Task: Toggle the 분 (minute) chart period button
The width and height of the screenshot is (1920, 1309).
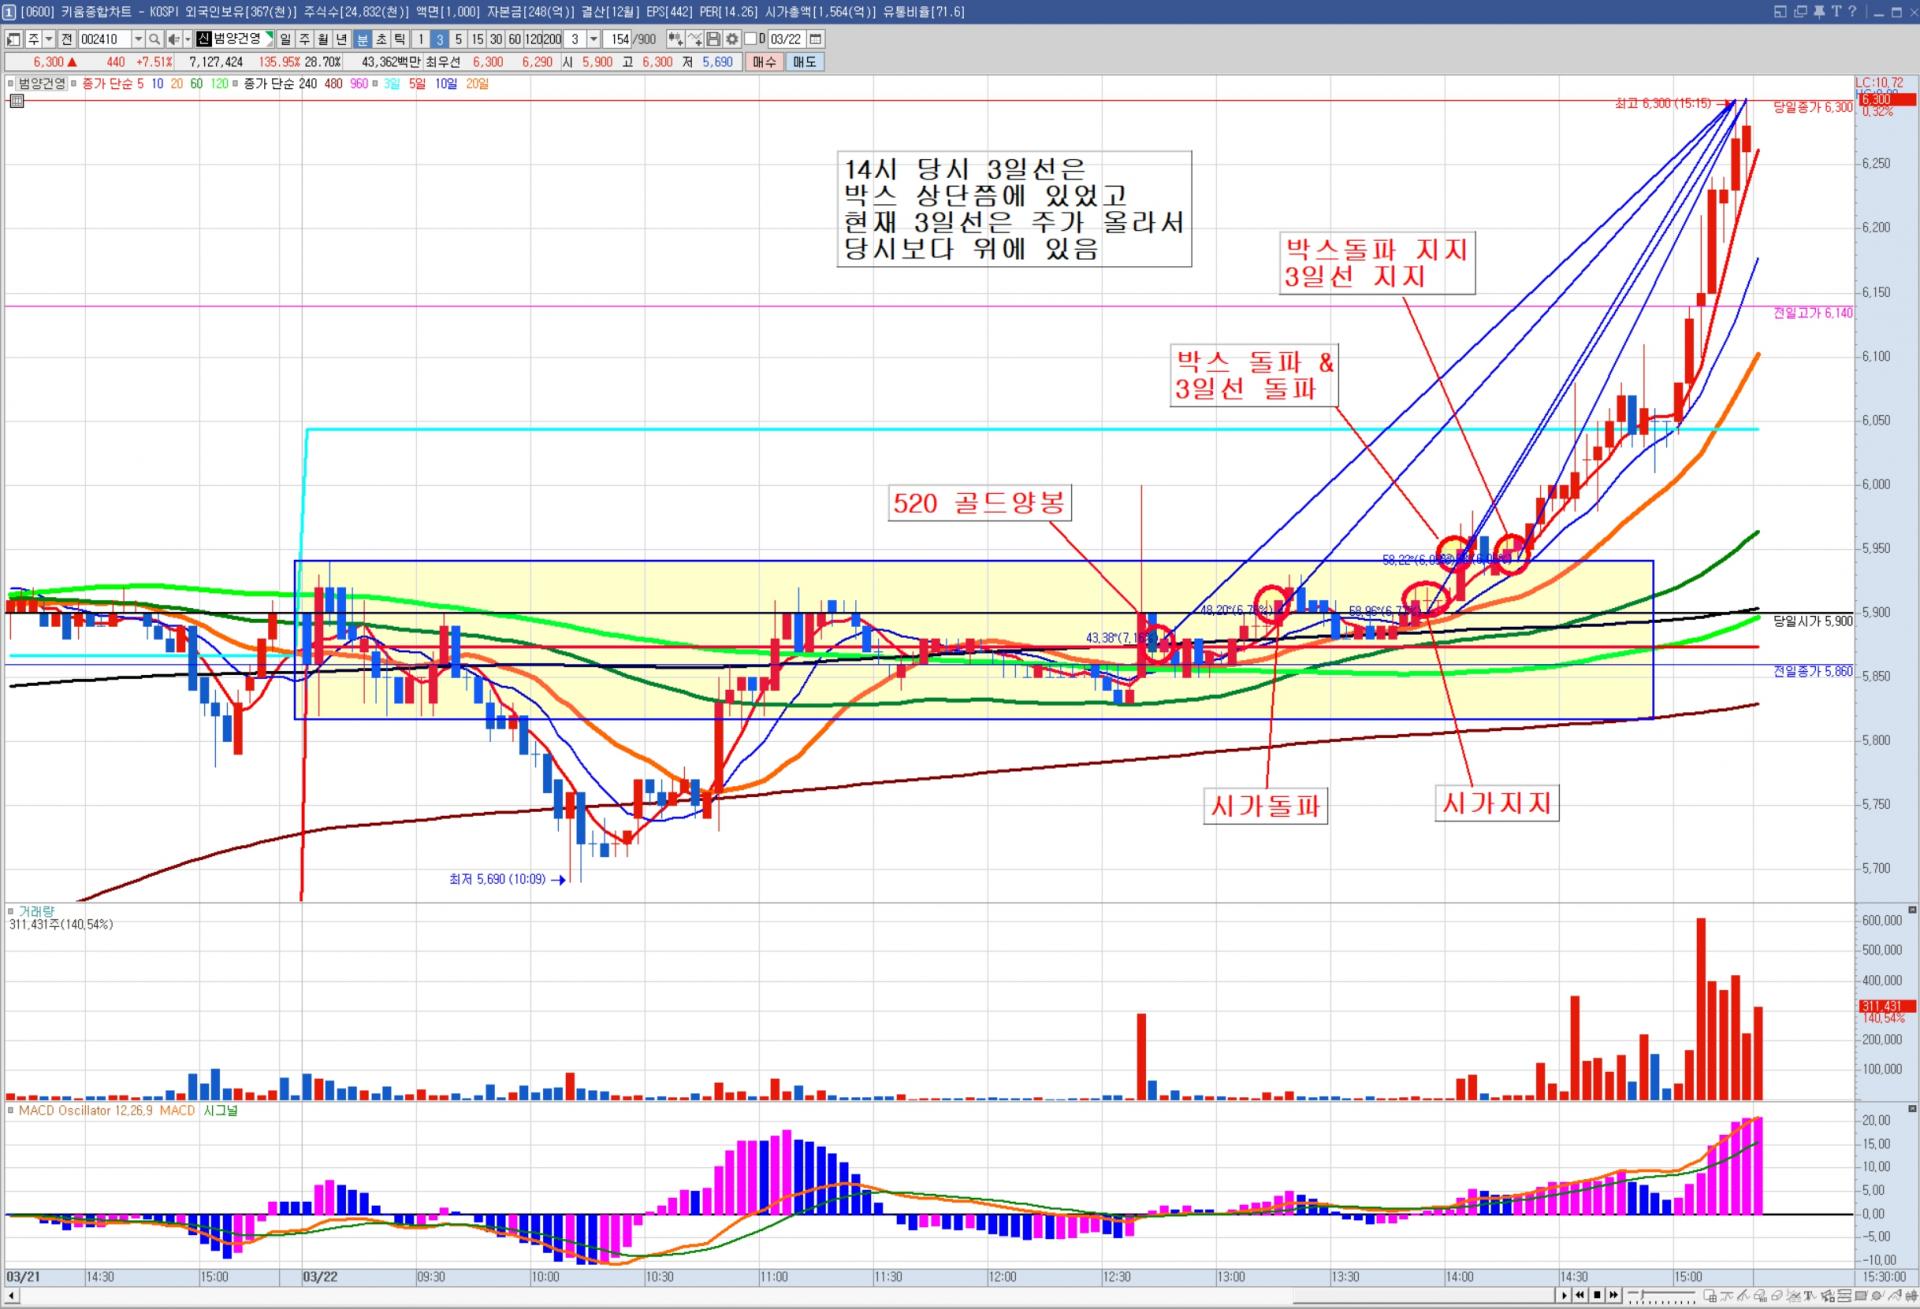Action: 362,39
